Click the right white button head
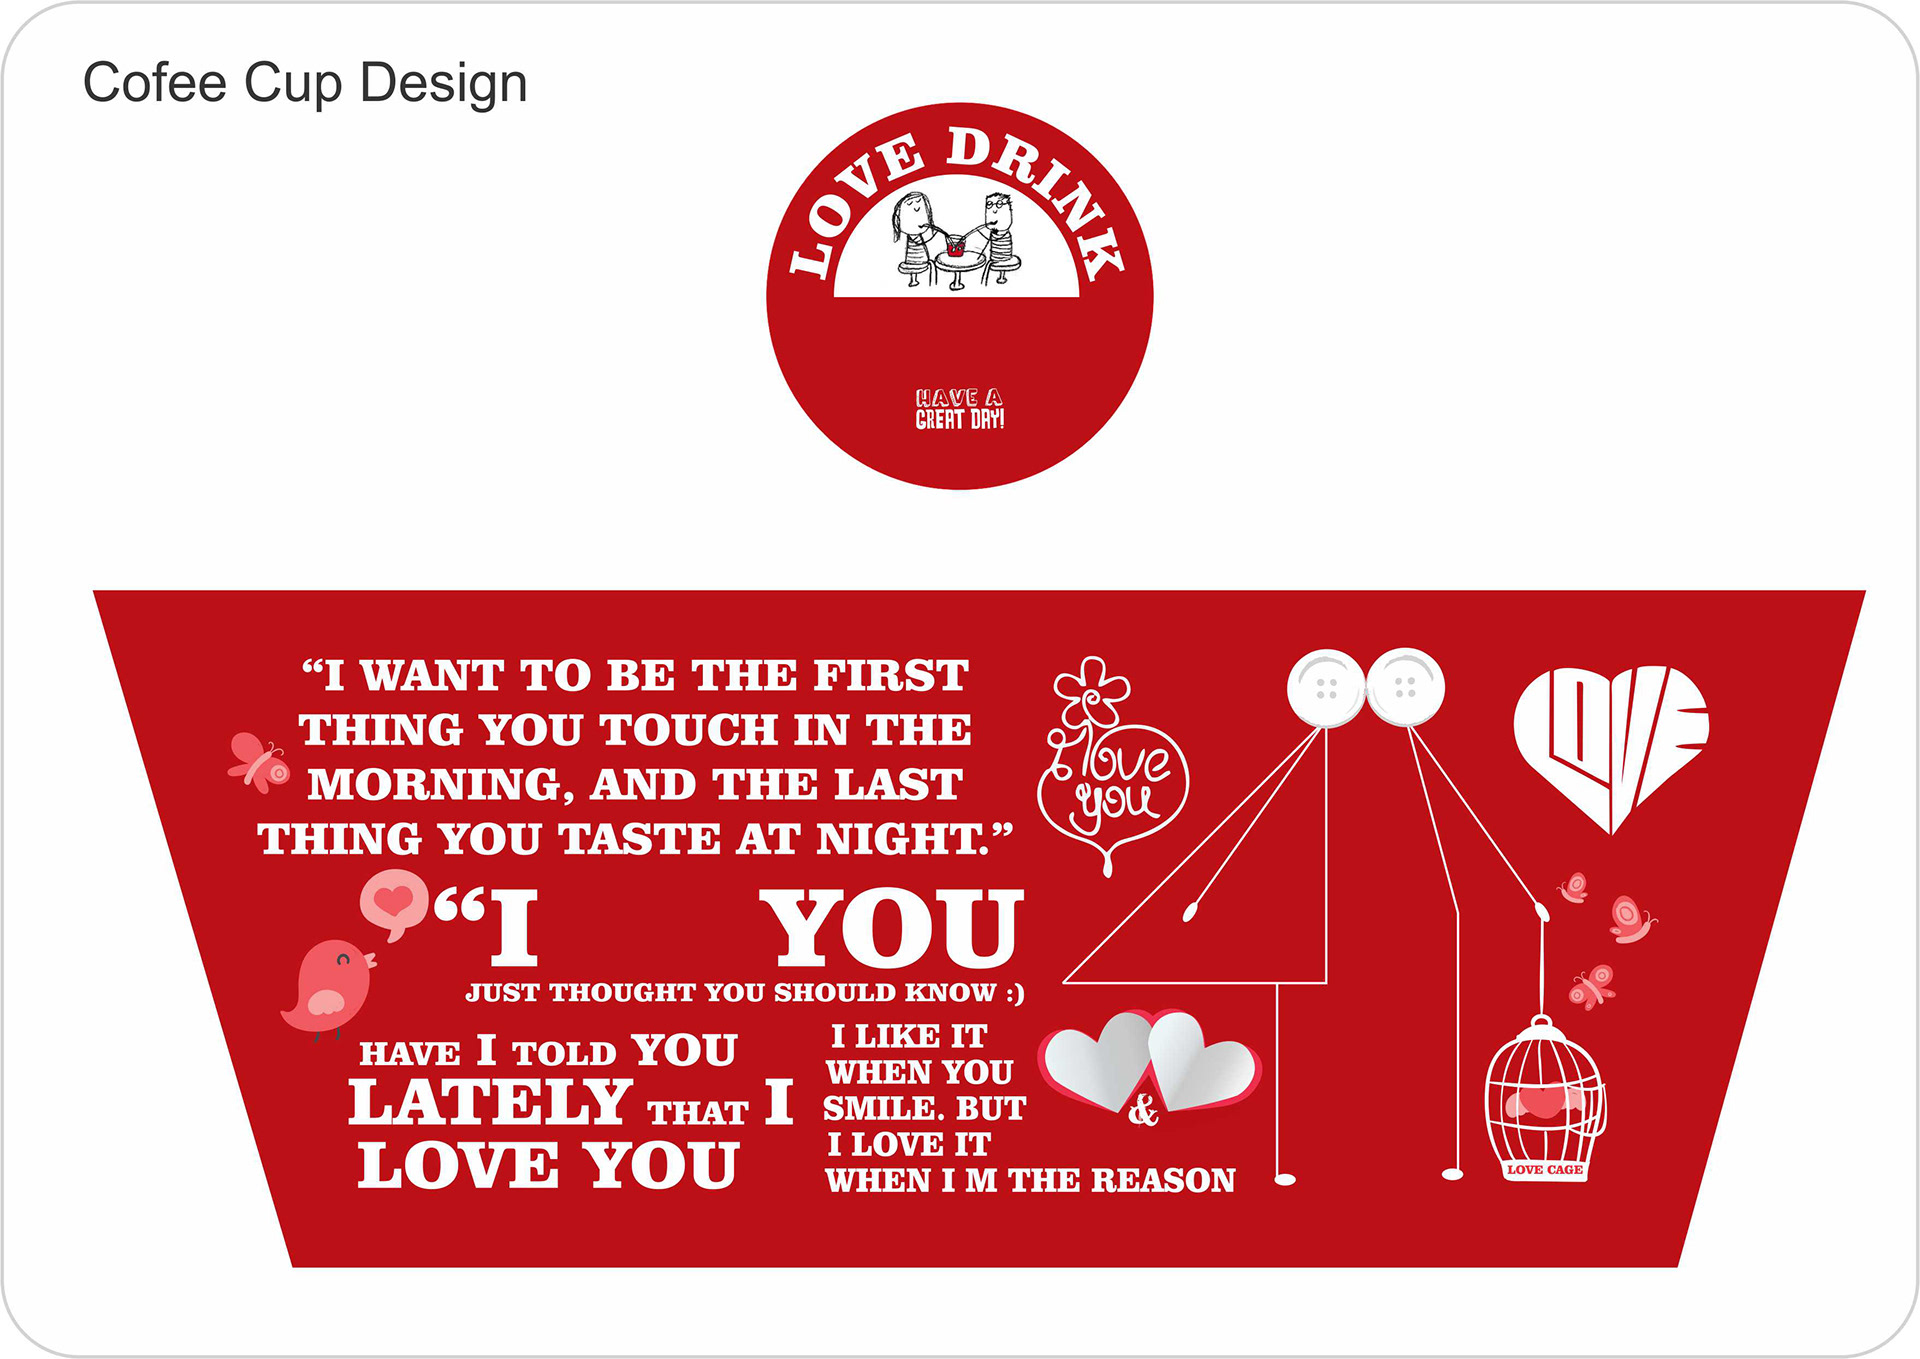 pyautogui.click(x=1405, y=687)
